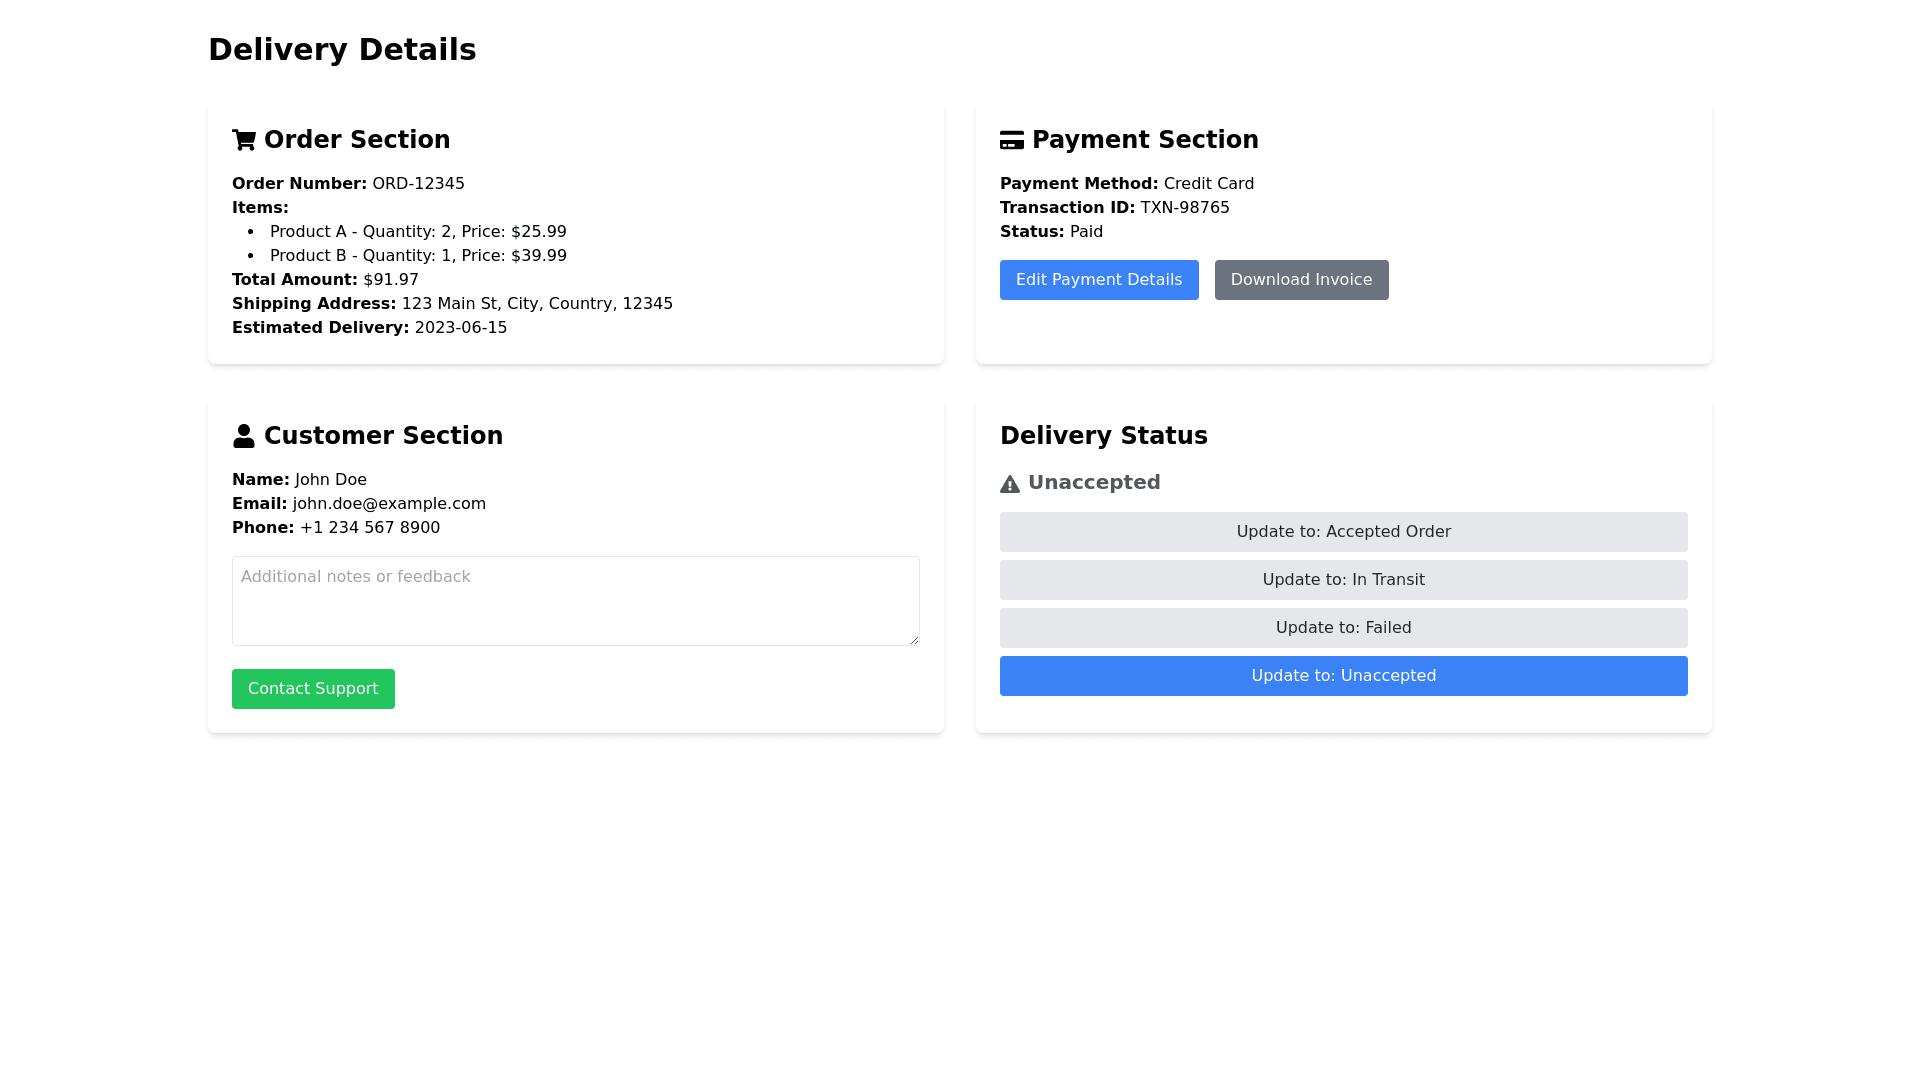Click the credit card icon
Viewport: 1920px width, 1080px height.
tap(1012, 140)
